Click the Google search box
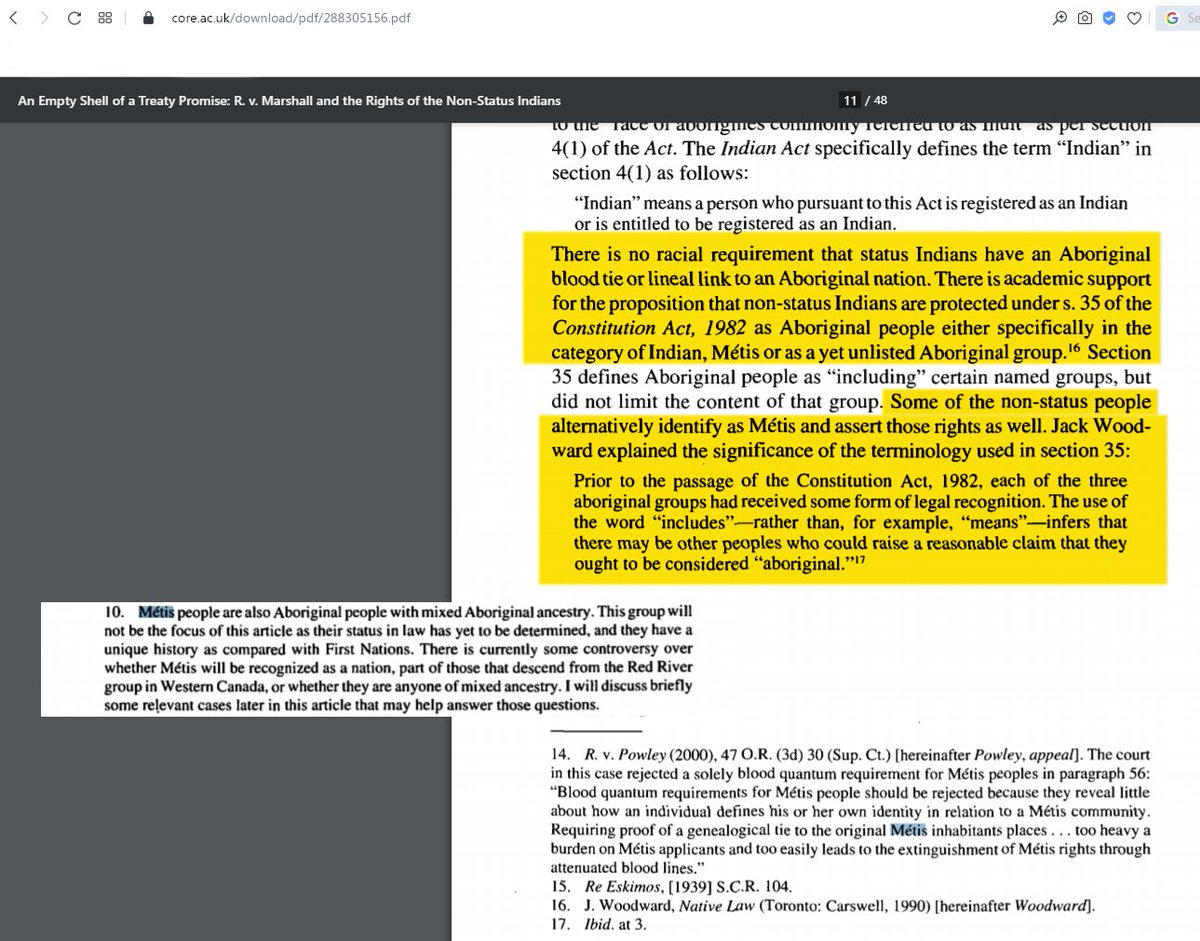 click(x=1178, y=18)
